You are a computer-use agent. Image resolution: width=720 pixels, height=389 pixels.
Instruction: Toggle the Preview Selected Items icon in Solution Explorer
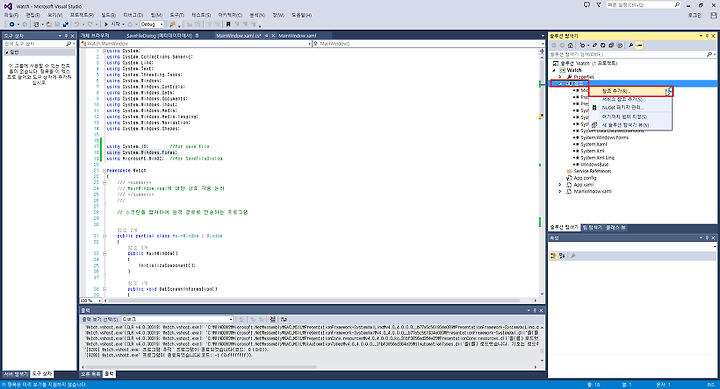[x=639, y=45]
